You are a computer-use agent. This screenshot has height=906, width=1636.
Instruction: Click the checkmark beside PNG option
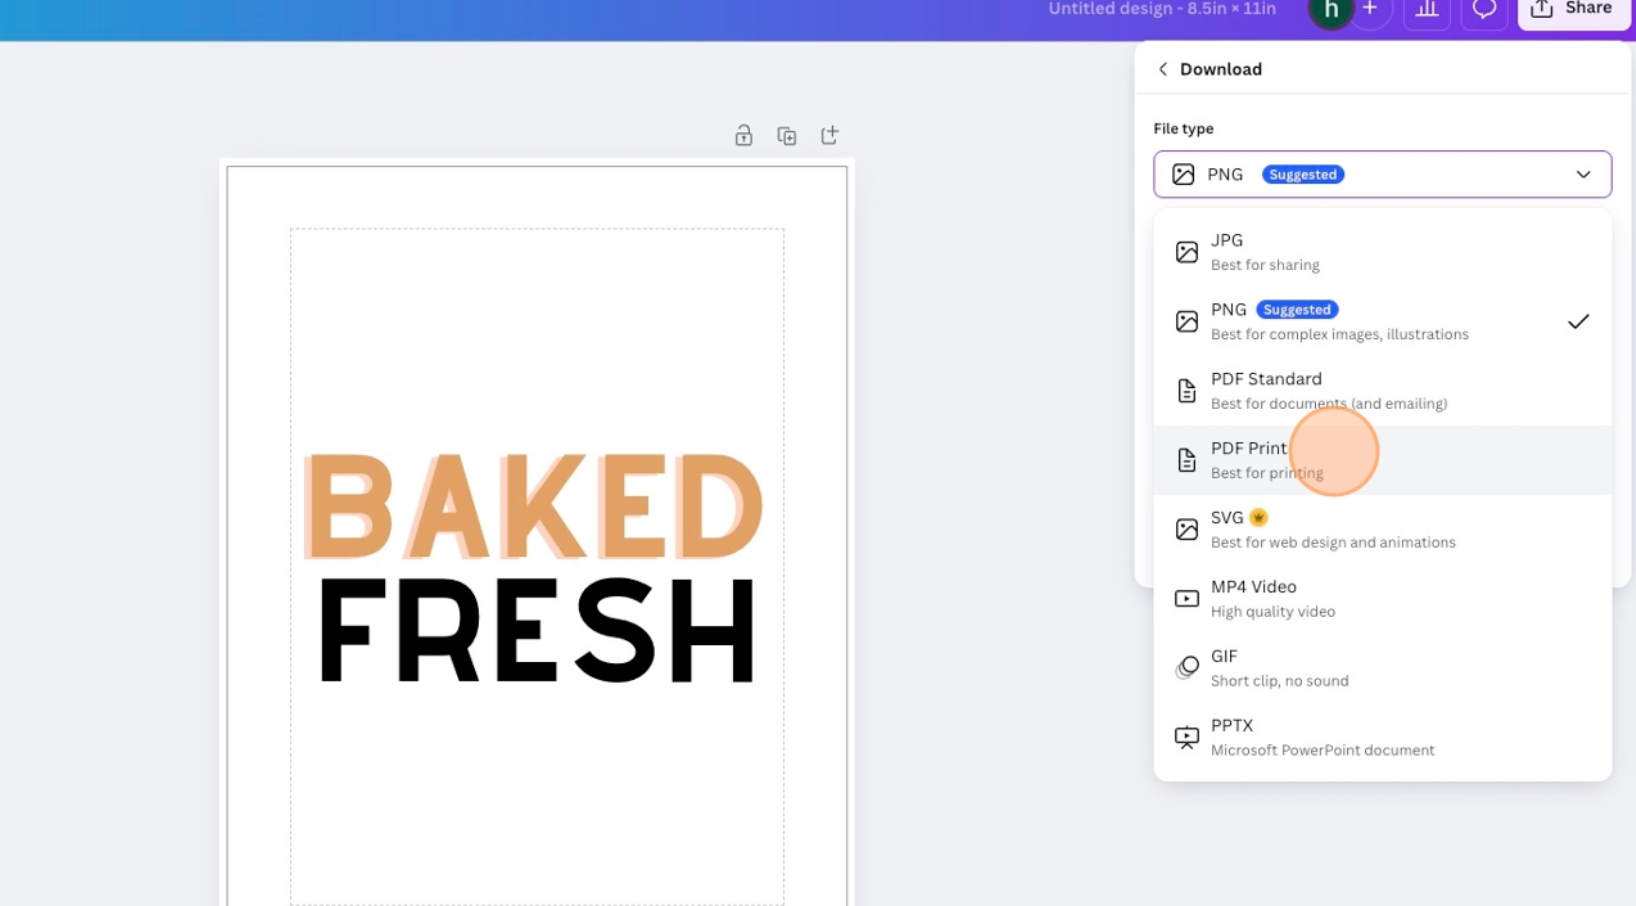tap(1578, 322)
